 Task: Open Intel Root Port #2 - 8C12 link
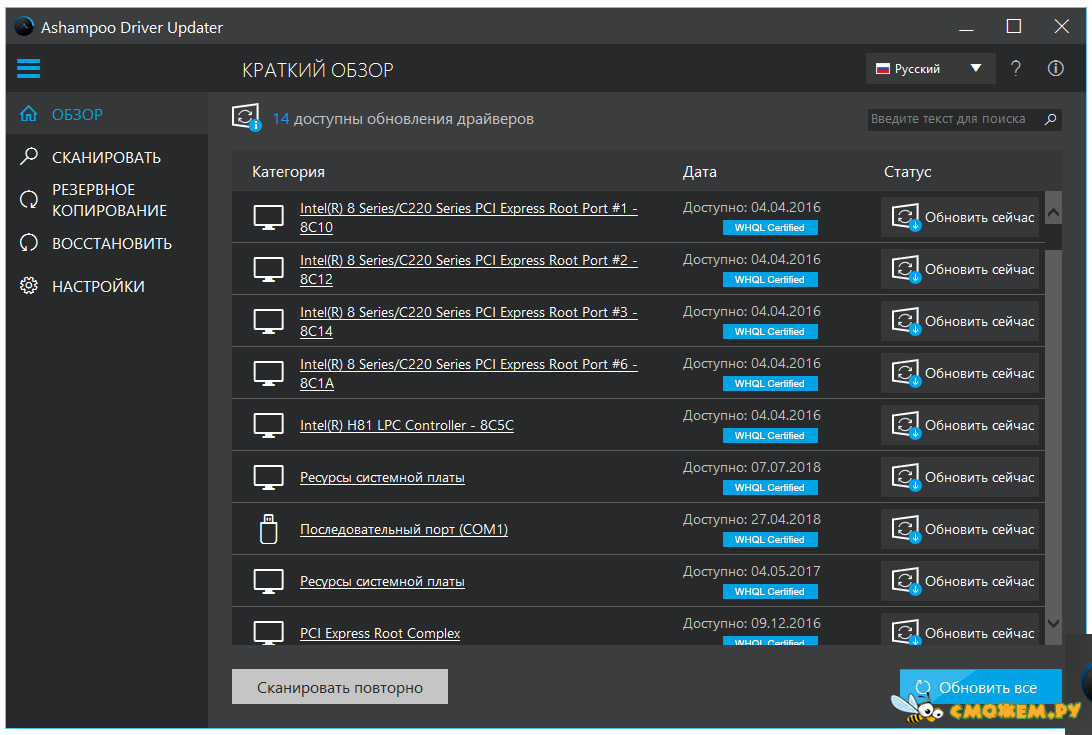[469, 270]
